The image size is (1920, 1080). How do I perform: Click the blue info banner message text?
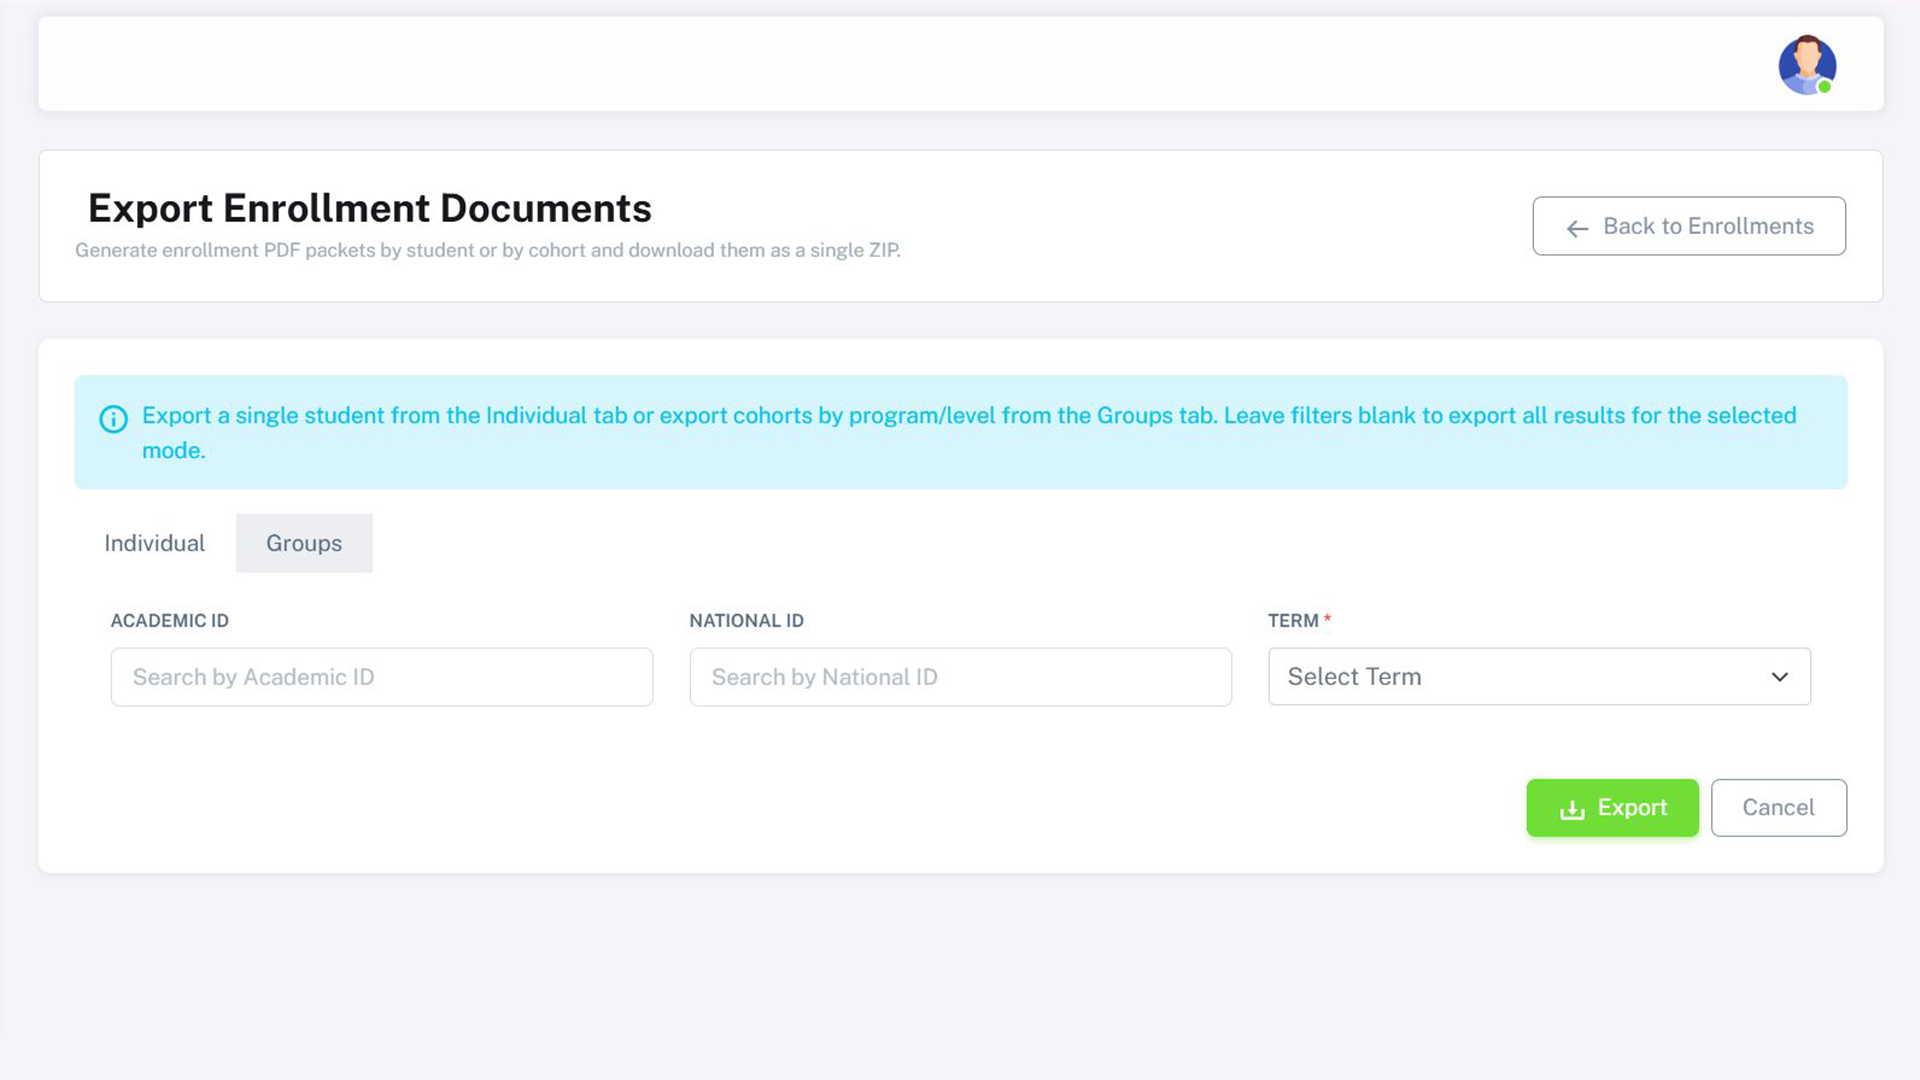click(969, 432)
